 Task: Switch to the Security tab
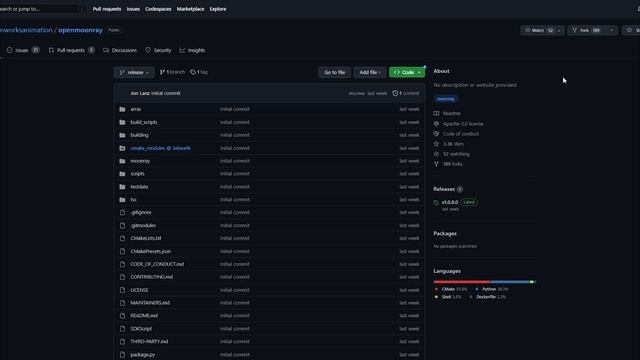158,50
